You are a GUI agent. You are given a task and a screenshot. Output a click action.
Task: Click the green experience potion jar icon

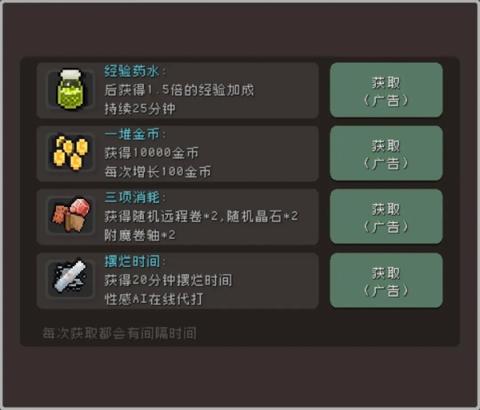[71, 89]
